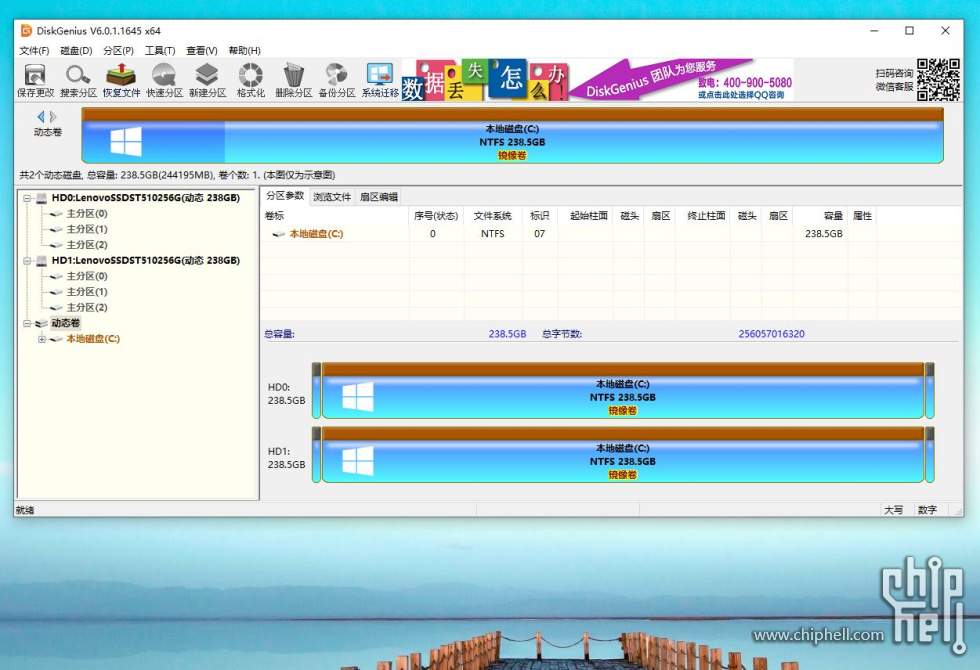This screenshot has width=980, height=670.
Task: Click the 文件系统 column header
Action: click(x=492, y=216)
